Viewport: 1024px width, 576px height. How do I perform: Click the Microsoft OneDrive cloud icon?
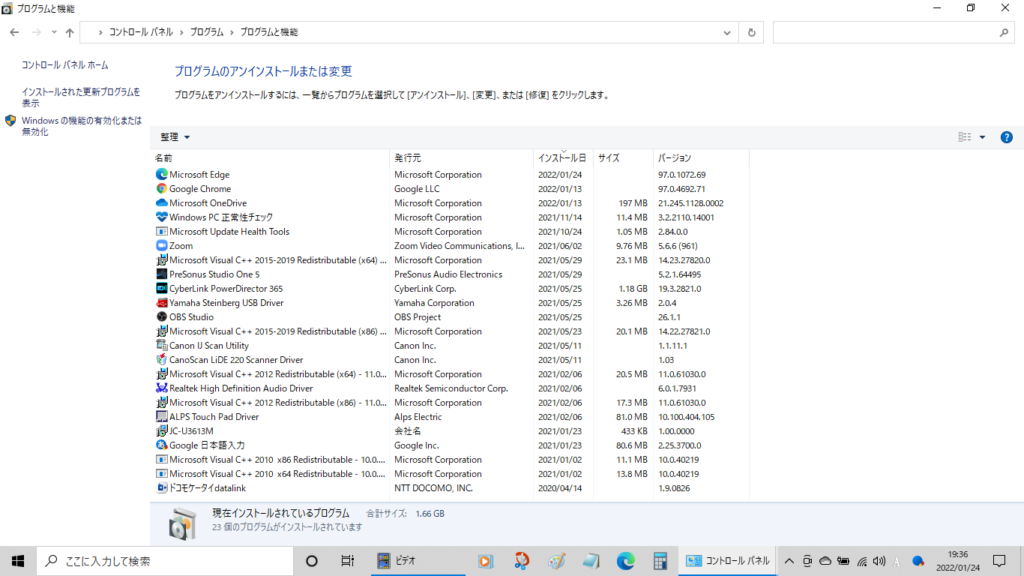point(161,203)
